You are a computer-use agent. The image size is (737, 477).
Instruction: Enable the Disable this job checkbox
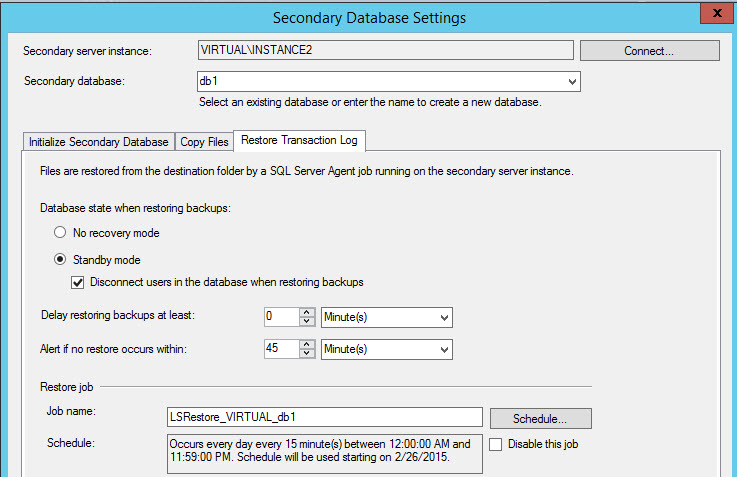tap(496, 444)
